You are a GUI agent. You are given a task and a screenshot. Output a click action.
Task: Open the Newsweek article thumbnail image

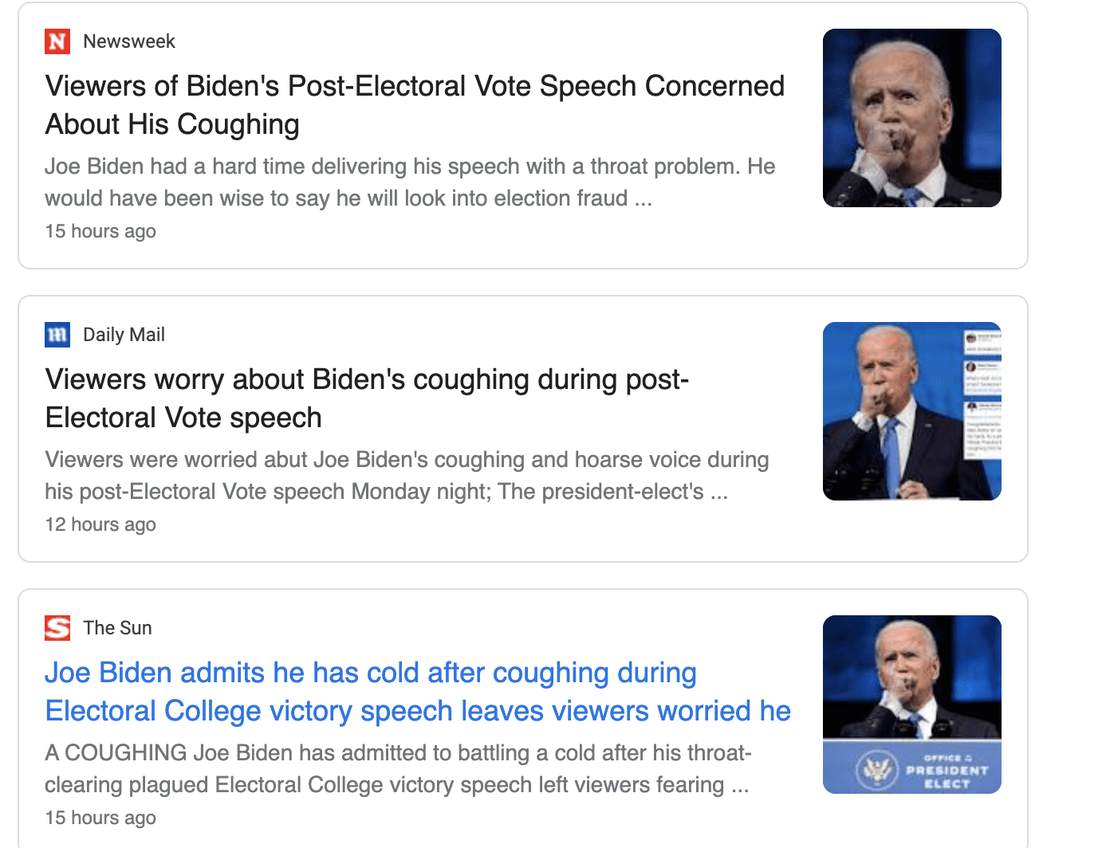pos(911,118)
